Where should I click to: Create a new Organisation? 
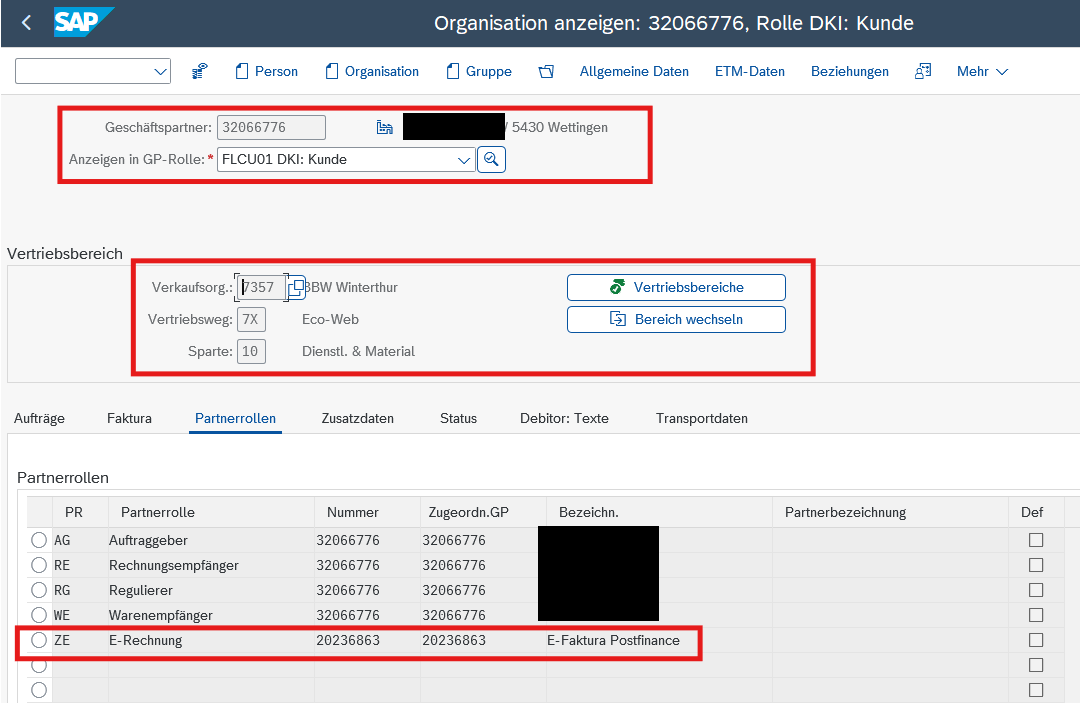pos(372,72)
